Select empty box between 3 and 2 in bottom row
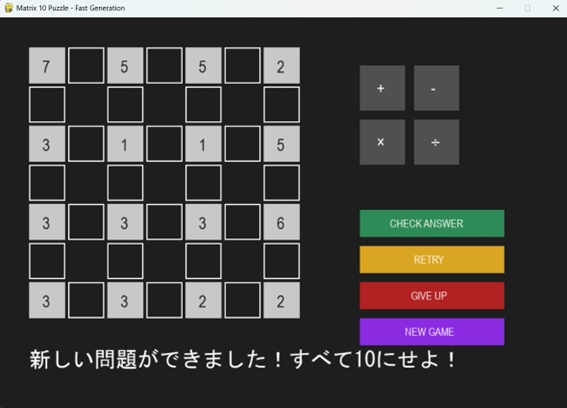Screen dimensions: 567x408 [x=164, y=300]
